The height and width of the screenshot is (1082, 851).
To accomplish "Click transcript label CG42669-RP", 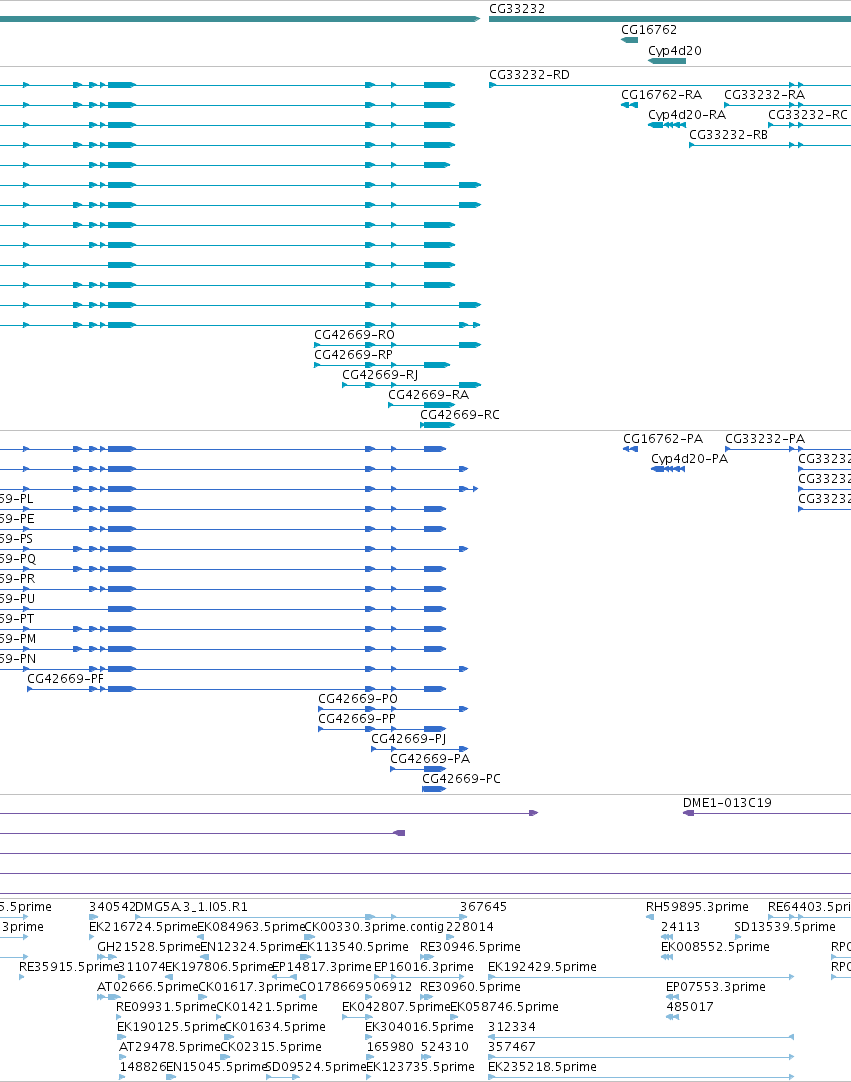I will (353, 355).
